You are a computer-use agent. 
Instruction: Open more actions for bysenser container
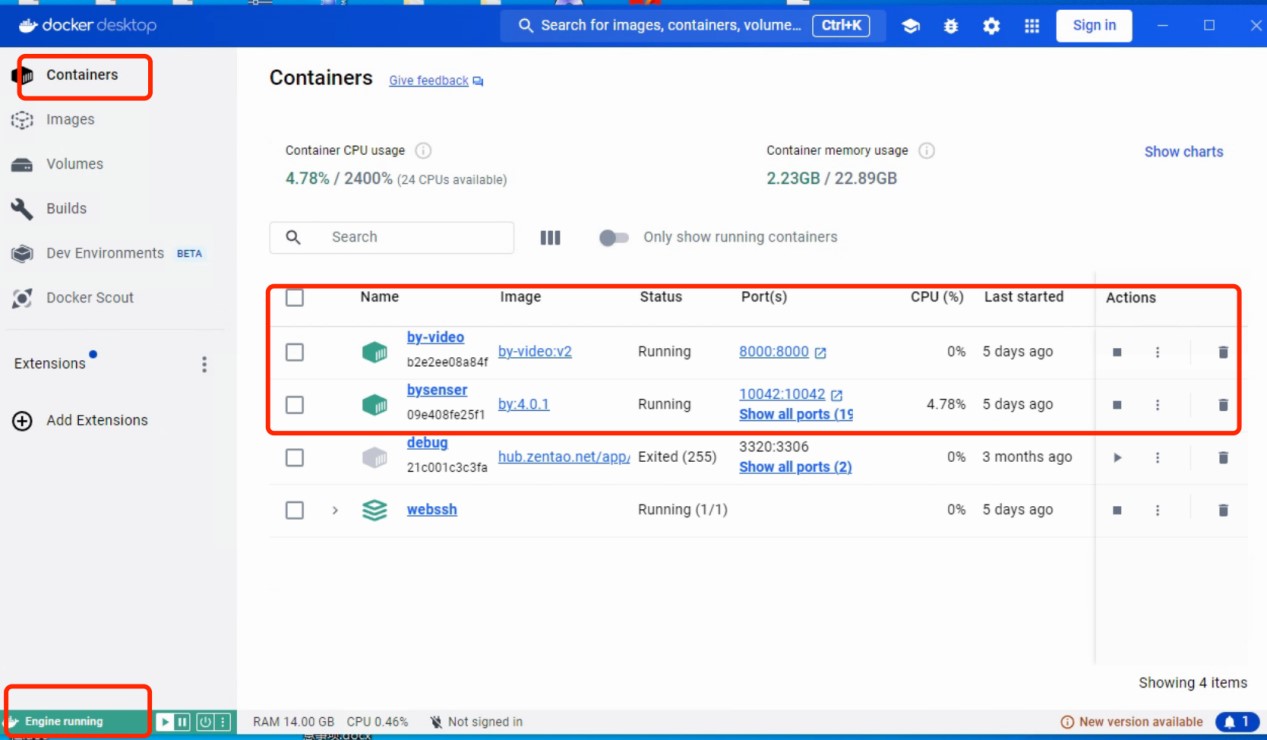coord(1157,405)
